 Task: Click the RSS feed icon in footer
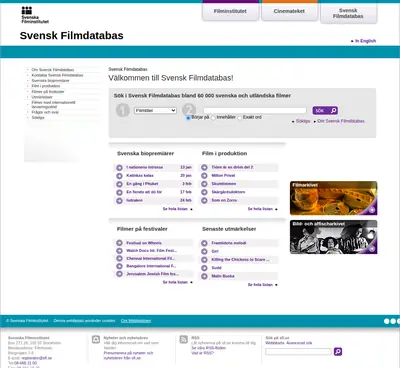(x=184, y=340)
